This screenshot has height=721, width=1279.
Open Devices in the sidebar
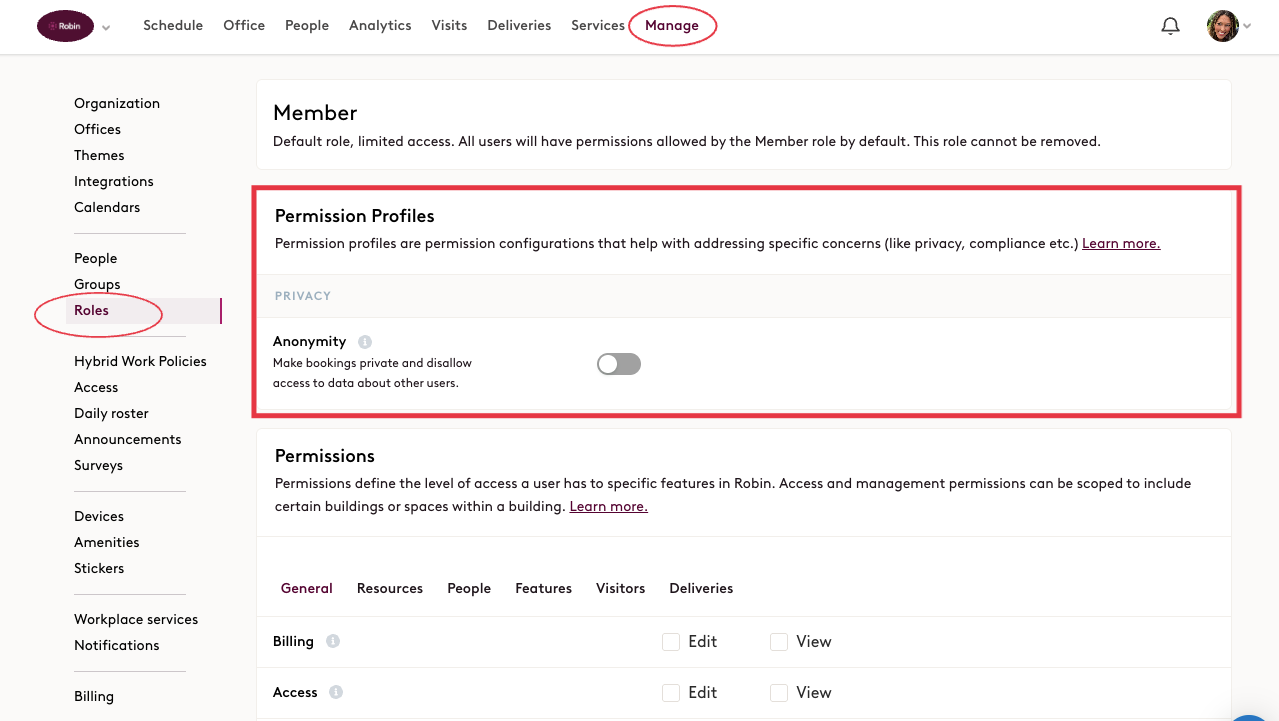pos(99,516)
